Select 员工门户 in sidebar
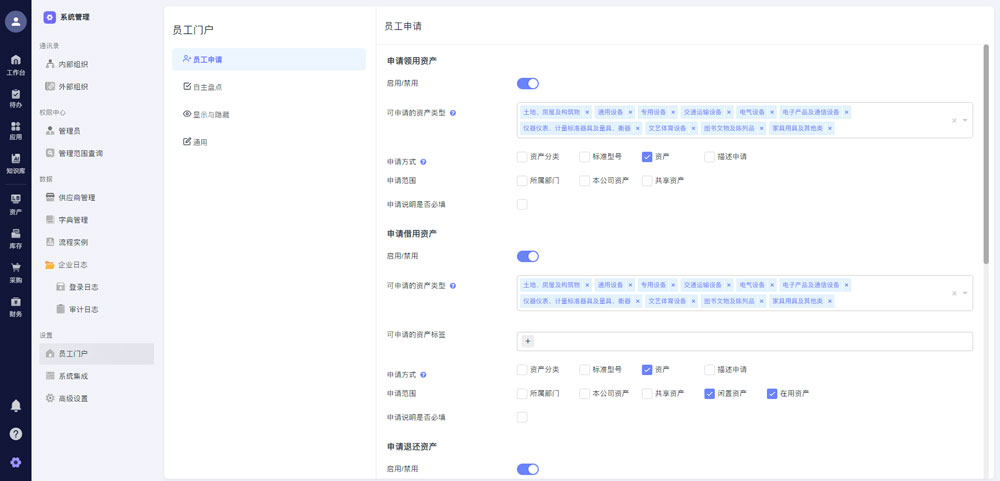This screenshot has width=1000, height=481. [96, 354]
